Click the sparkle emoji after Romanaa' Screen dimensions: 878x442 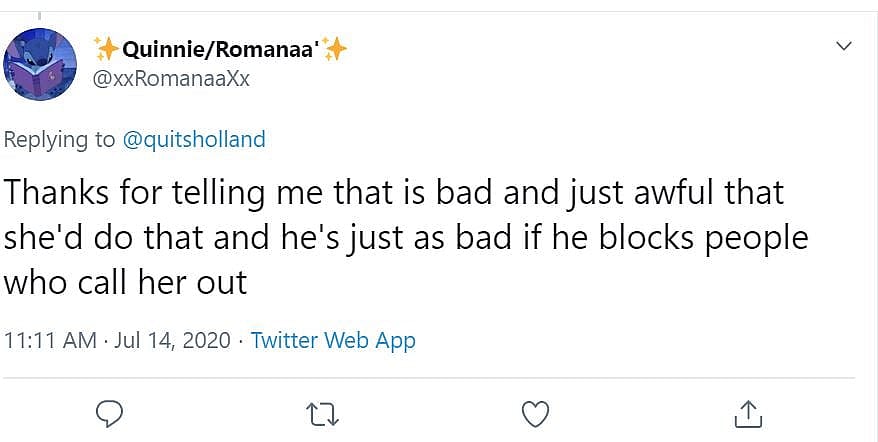click(337, 48)
